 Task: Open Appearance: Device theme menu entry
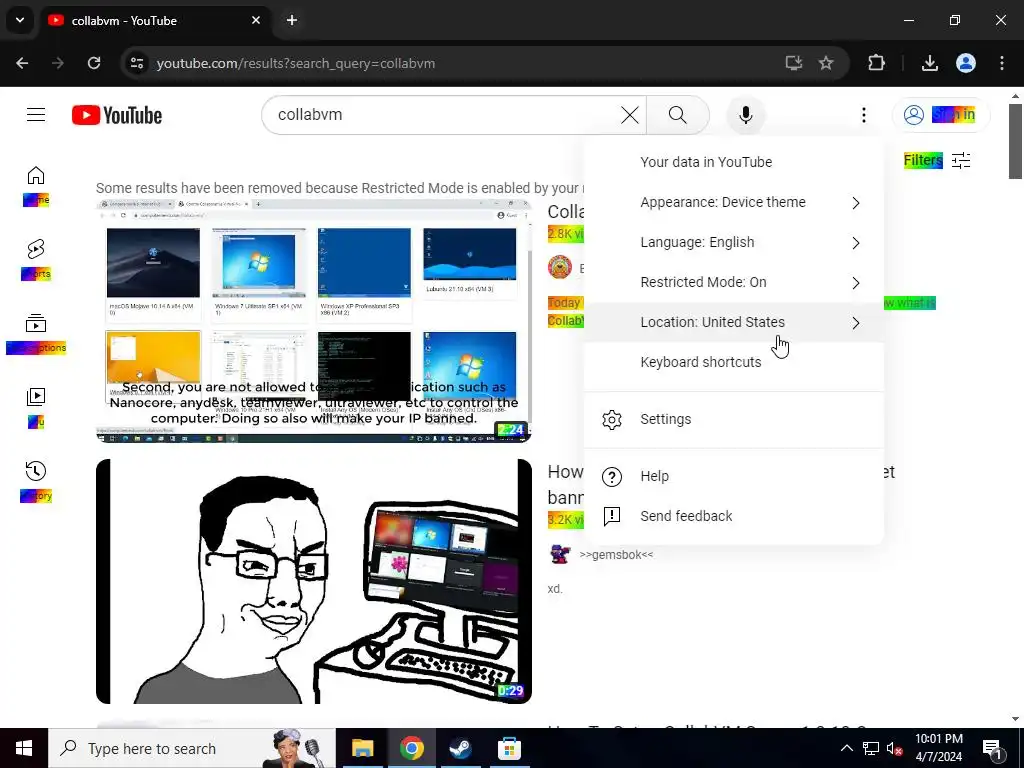click(x=734, y=202)
